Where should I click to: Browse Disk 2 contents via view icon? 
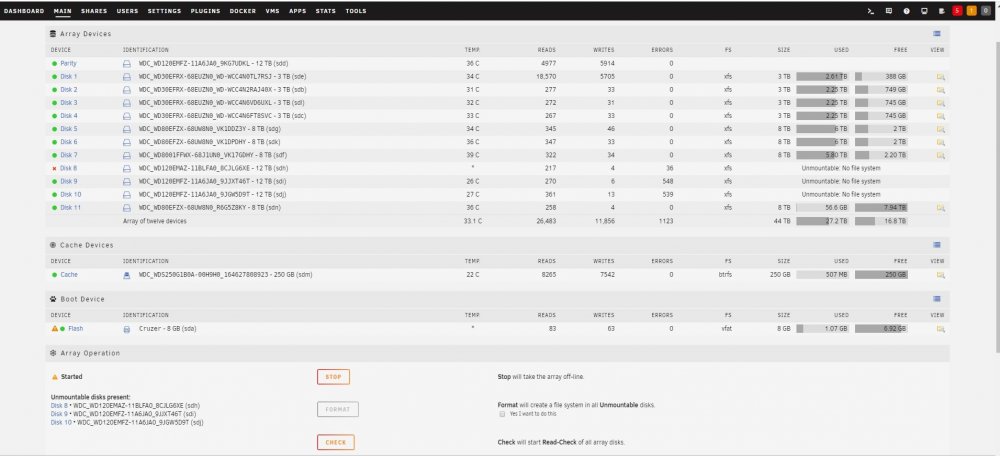pos(940,90)
